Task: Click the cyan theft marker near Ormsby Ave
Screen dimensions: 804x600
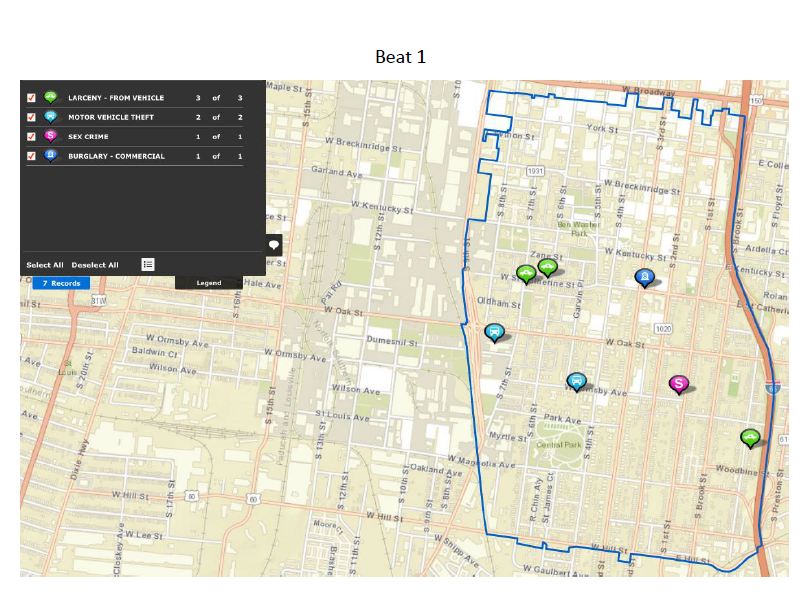Action: click(576, 381)
